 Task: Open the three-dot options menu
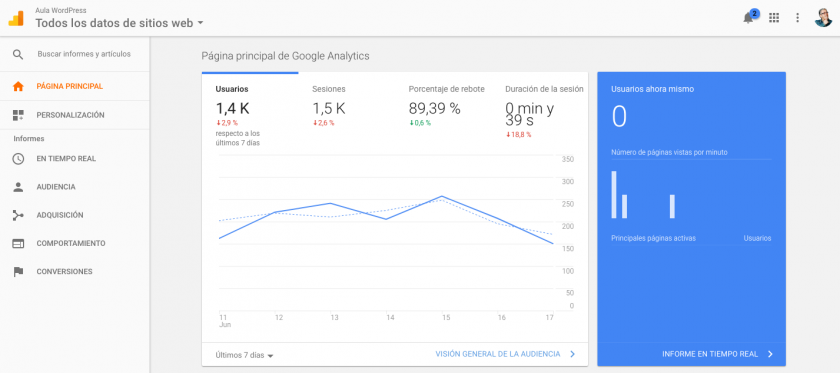pos(797,18)
